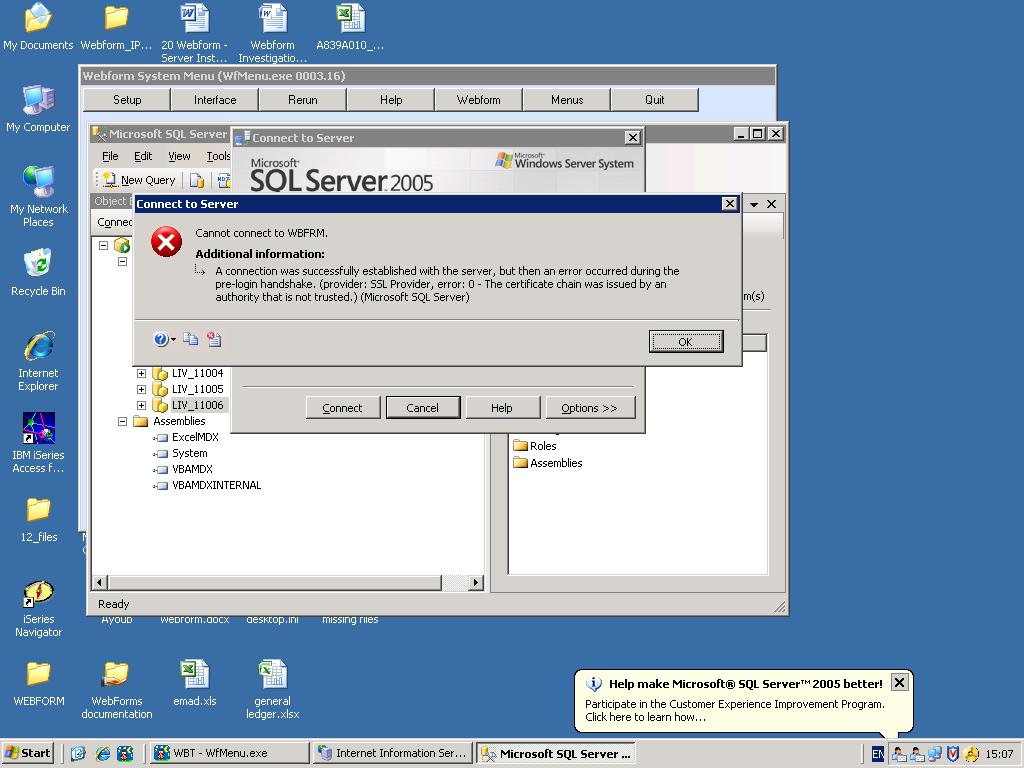The height and width of the screenshot is (768, 1024).
Task: Click the New Query toolbar button
Action: click(x=138, y=180)
